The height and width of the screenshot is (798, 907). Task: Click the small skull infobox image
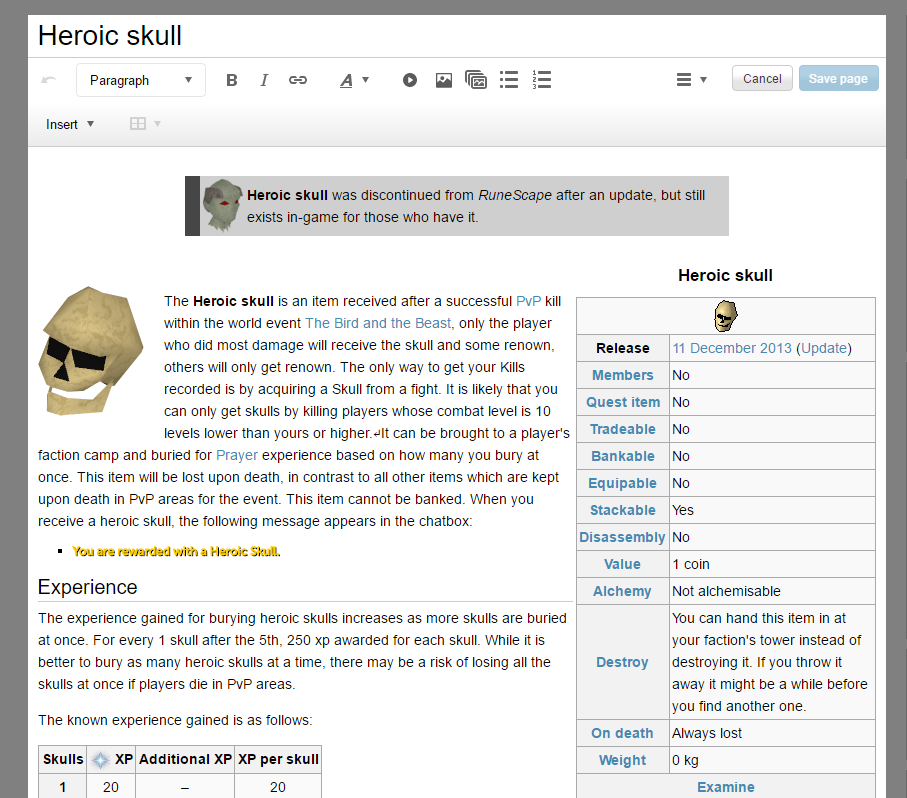pos(725,316)
